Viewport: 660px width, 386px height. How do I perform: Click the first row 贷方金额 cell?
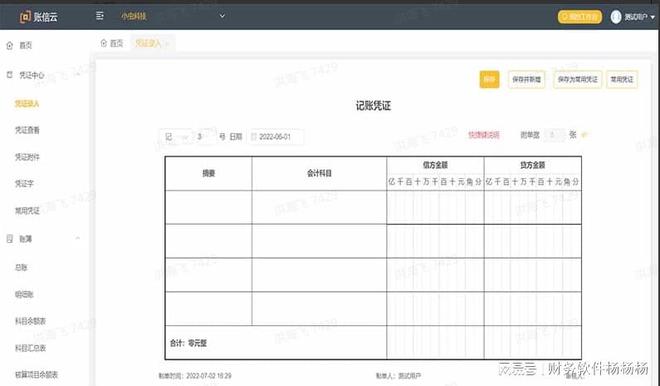click(532, 207)
